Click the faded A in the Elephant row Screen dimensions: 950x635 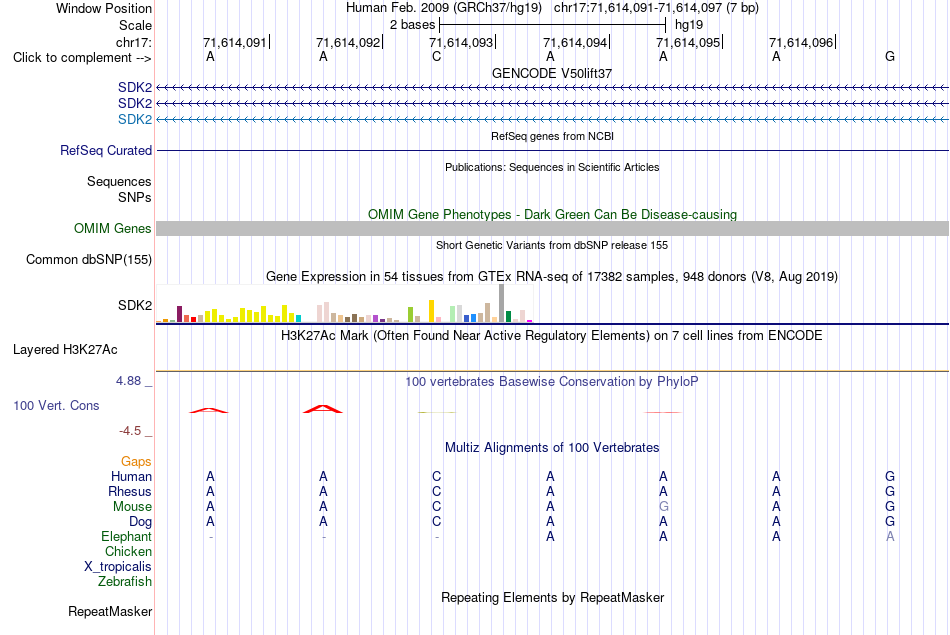tap(890, 536)
